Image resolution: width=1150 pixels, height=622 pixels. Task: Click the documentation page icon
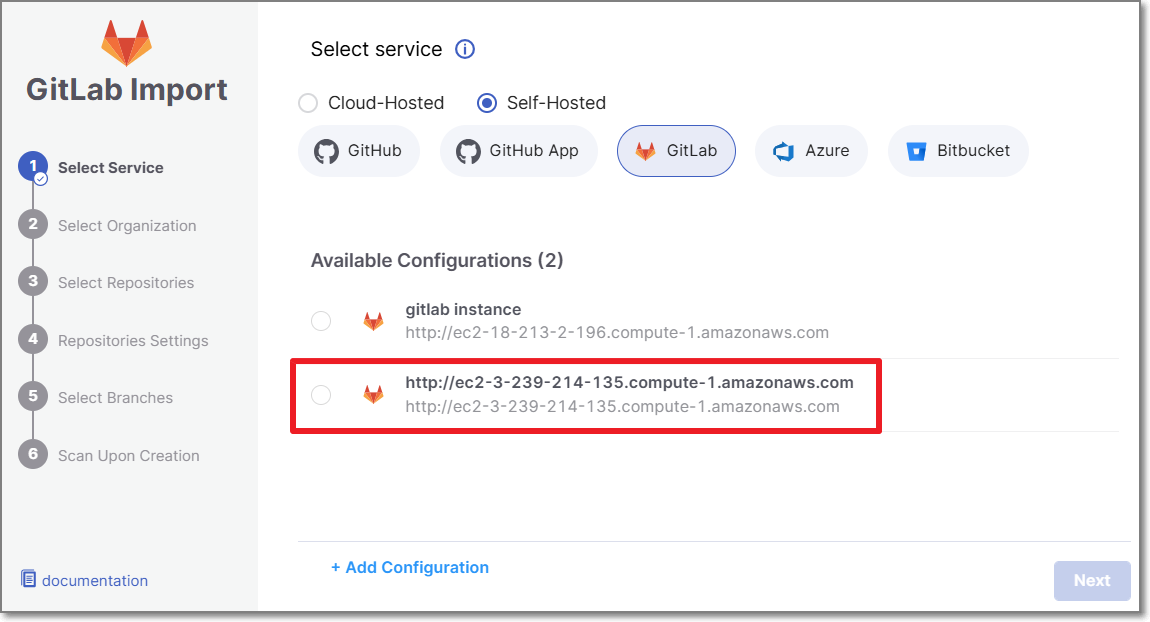coord(28,580)
